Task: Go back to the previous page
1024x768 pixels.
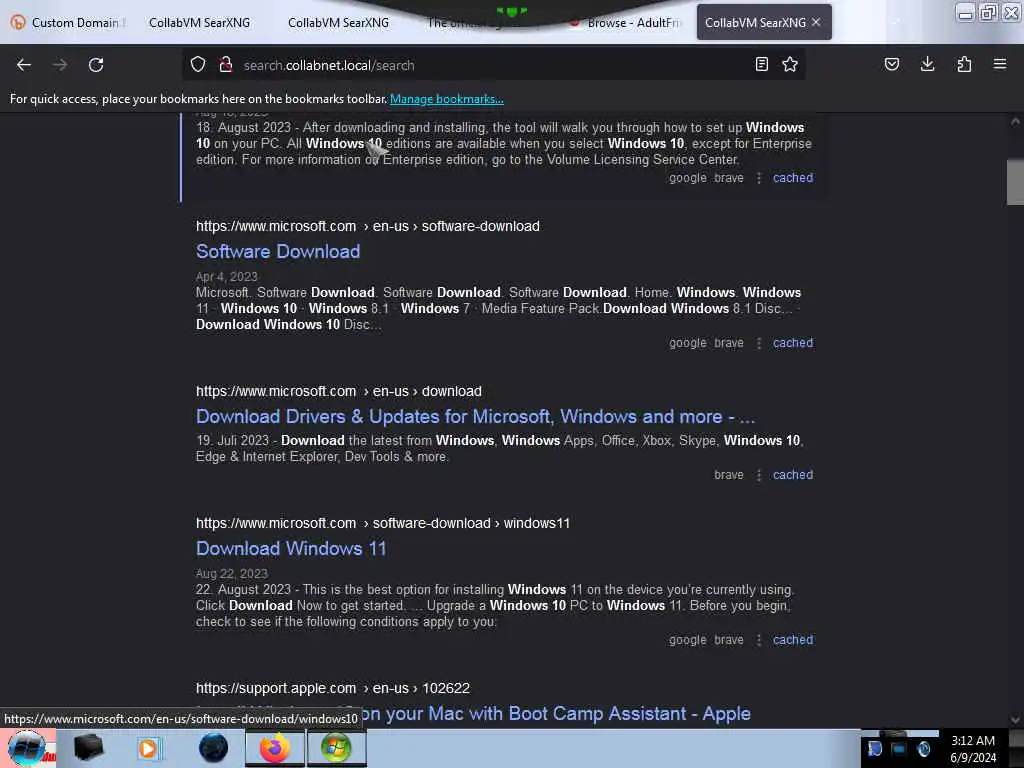Action: 24,65
